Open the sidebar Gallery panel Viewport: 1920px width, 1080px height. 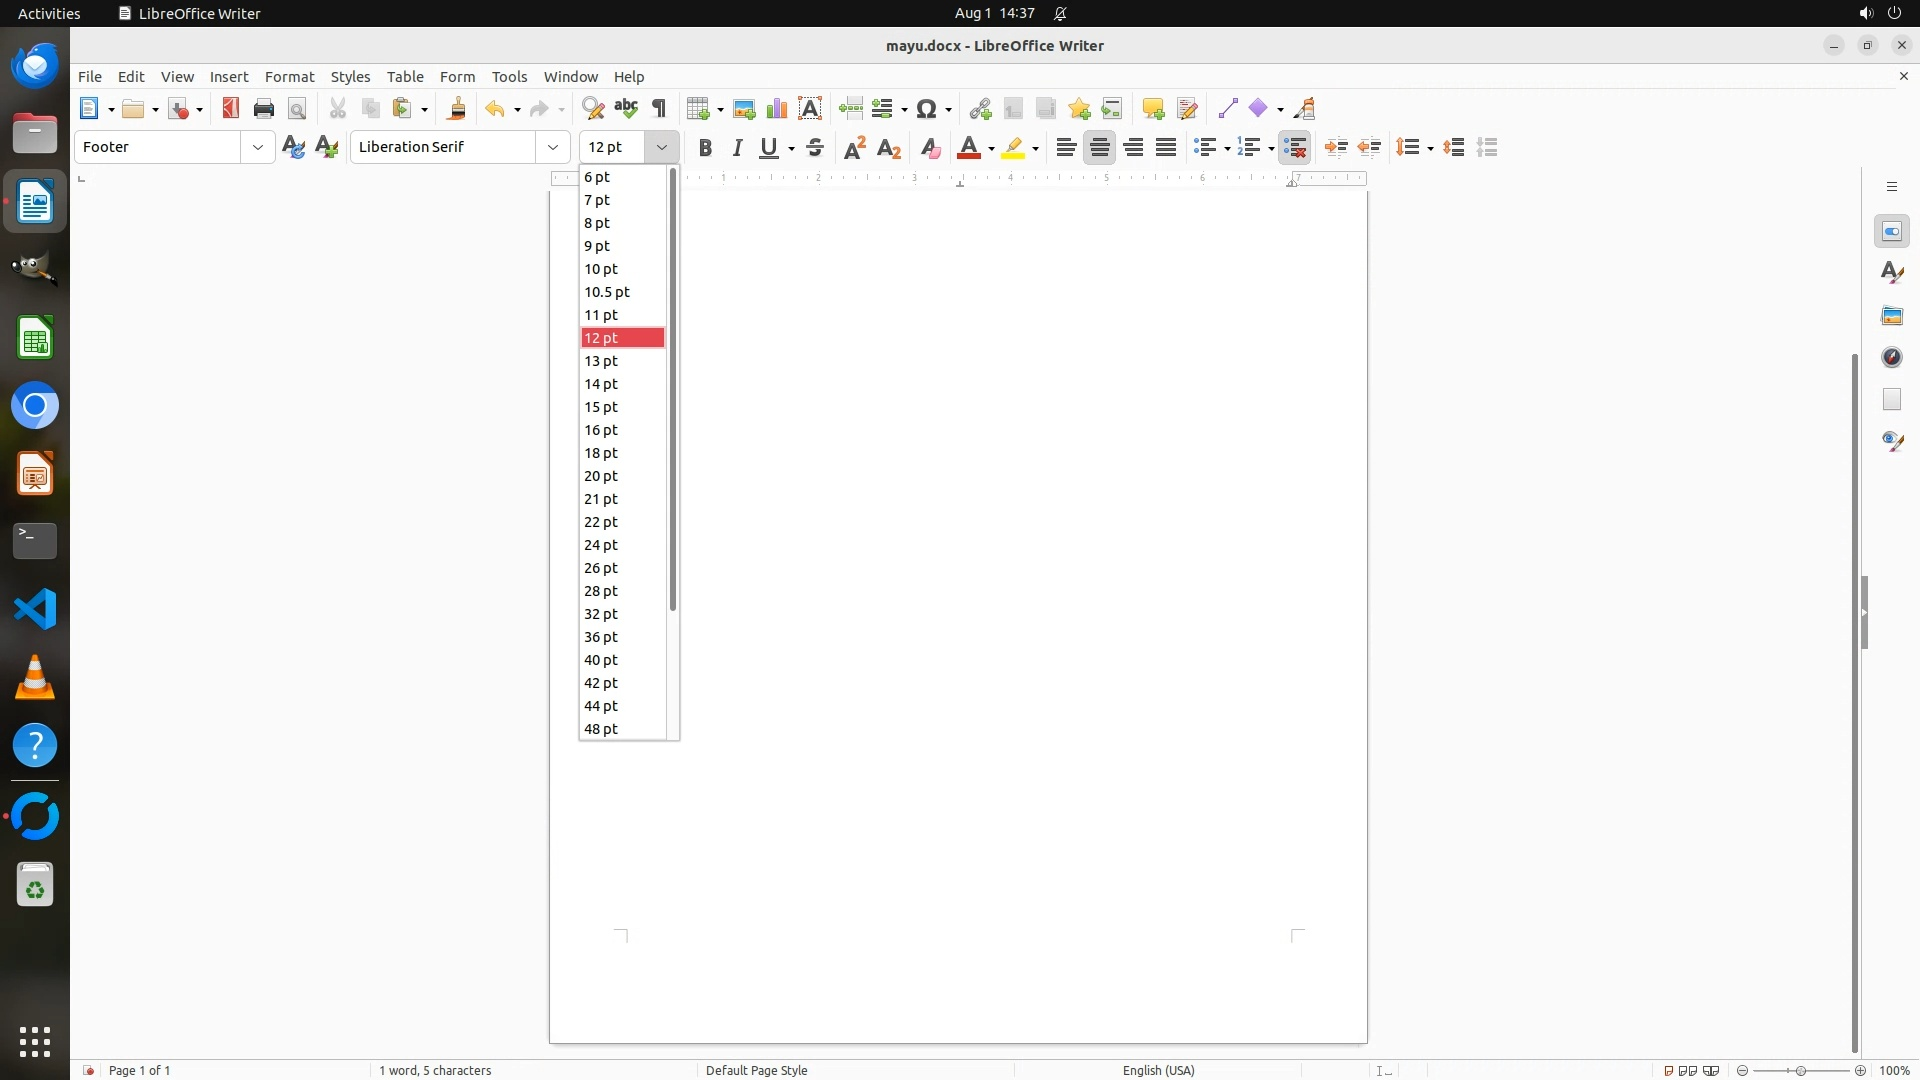1891,315
